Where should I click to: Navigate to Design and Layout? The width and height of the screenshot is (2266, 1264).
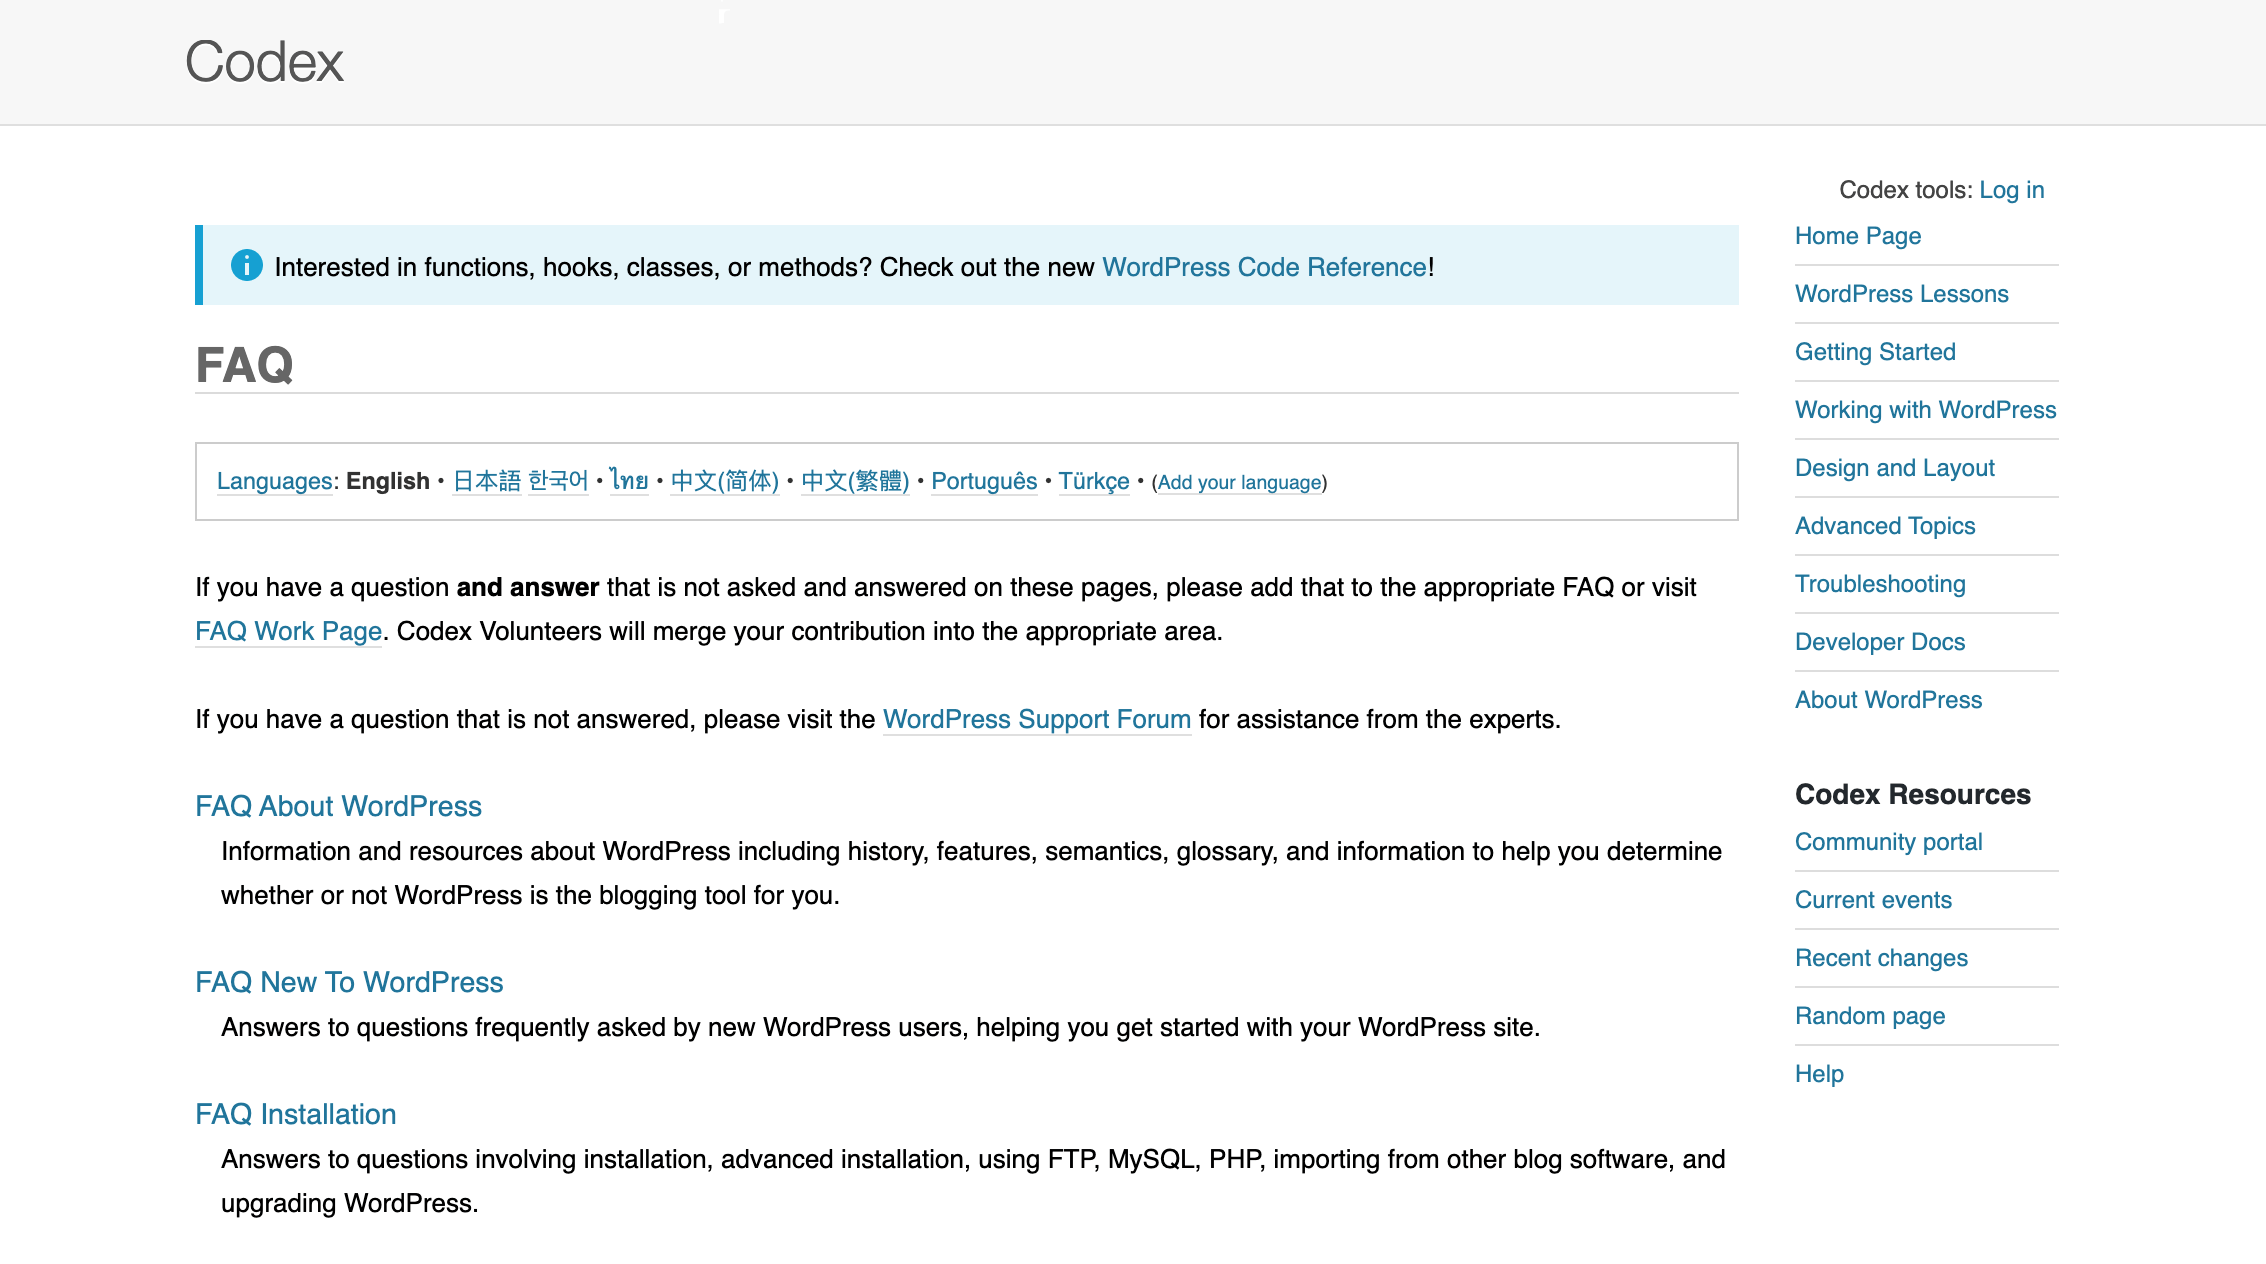(x=1894, y=468)
